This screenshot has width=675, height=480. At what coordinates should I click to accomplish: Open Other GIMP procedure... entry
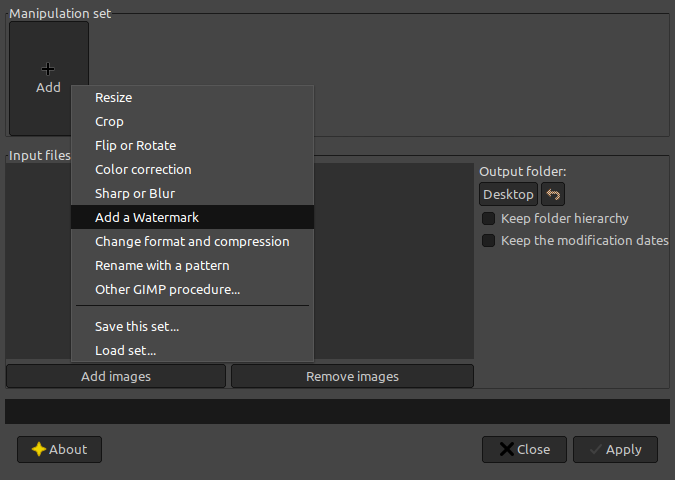[192, 290]
